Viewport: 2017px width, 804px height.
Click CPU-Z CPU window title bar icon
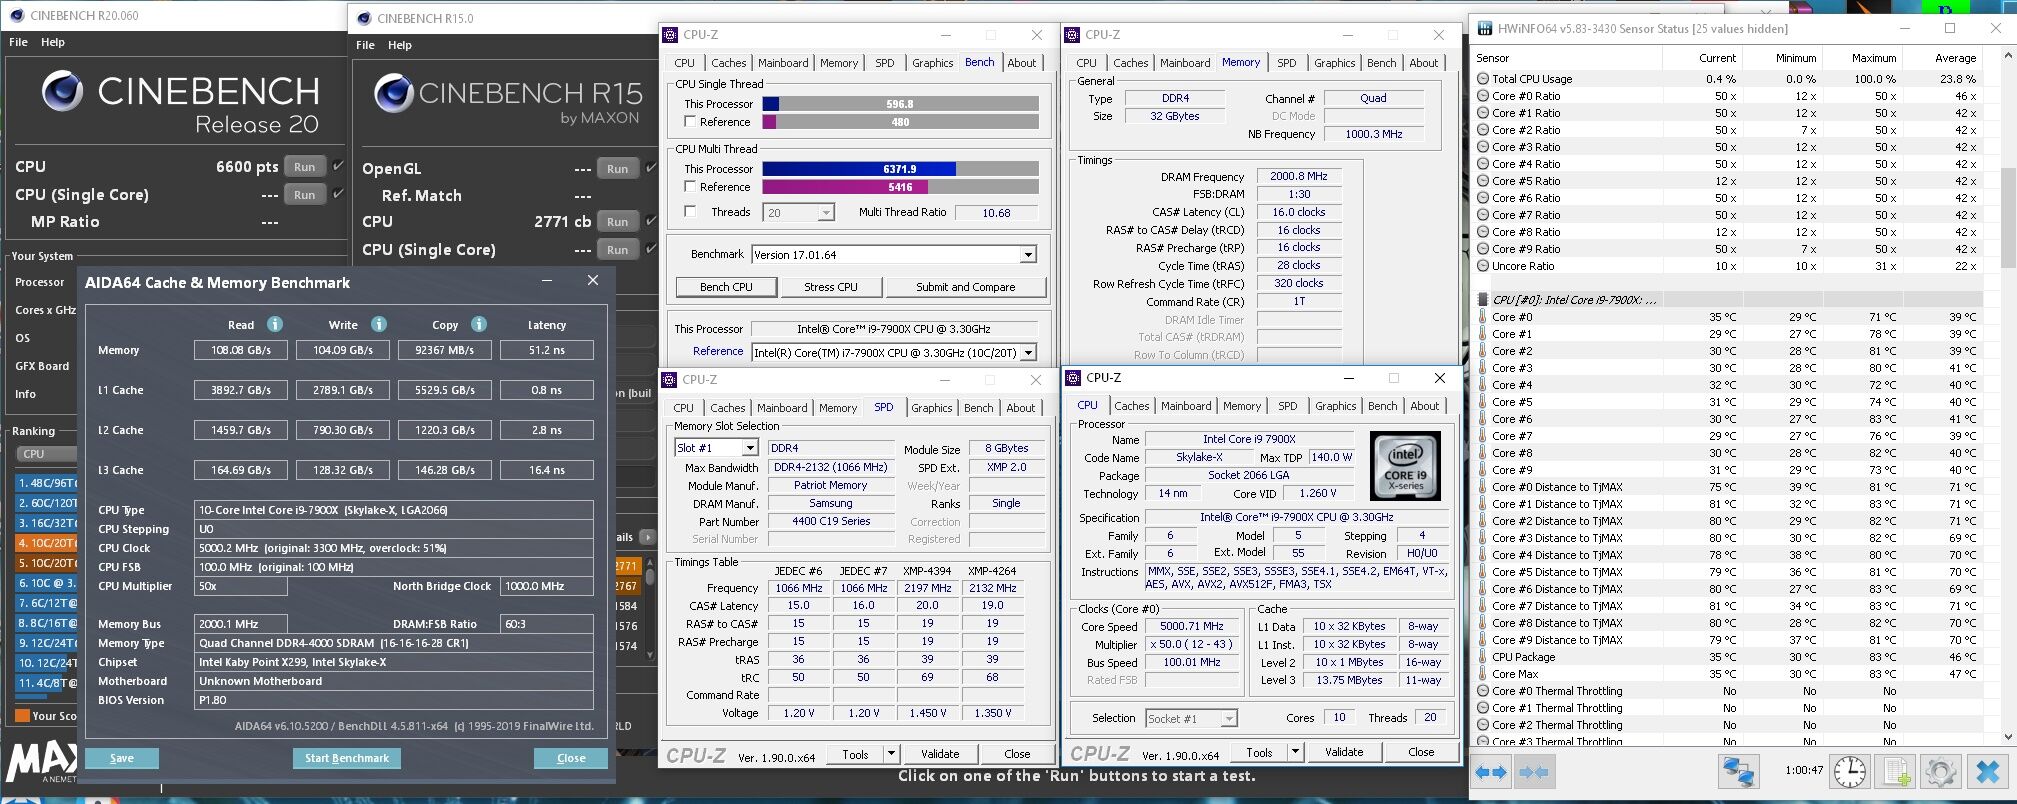[1074, 377]
